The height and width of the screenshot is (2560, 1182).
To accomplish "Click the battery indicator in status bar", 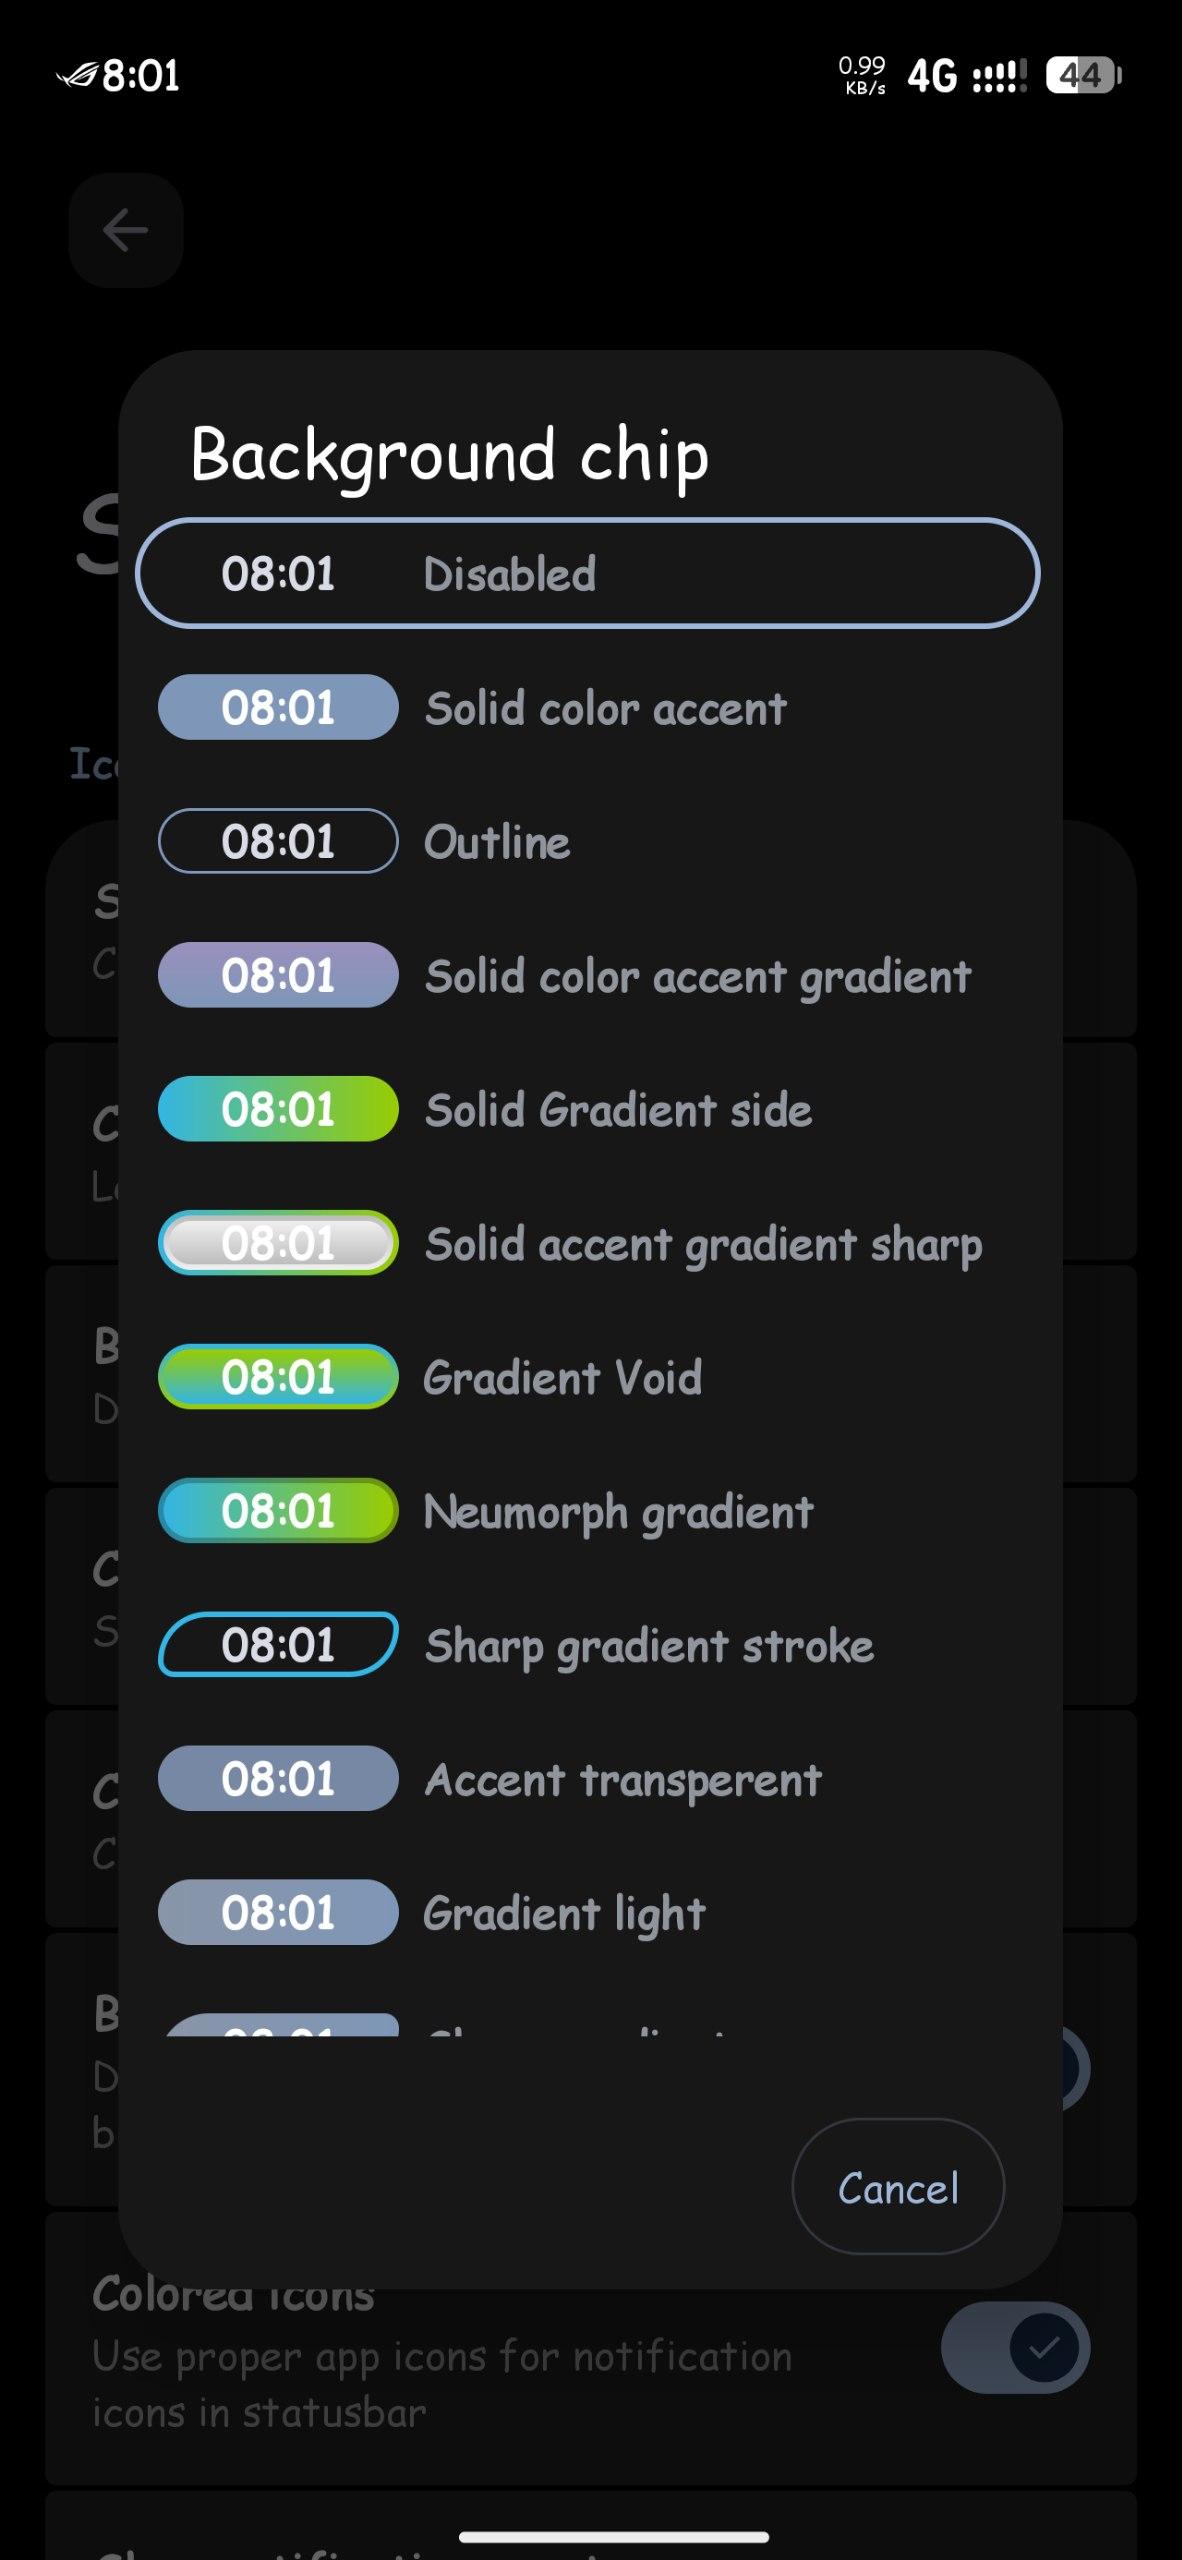I will (x=1082, y=75).
